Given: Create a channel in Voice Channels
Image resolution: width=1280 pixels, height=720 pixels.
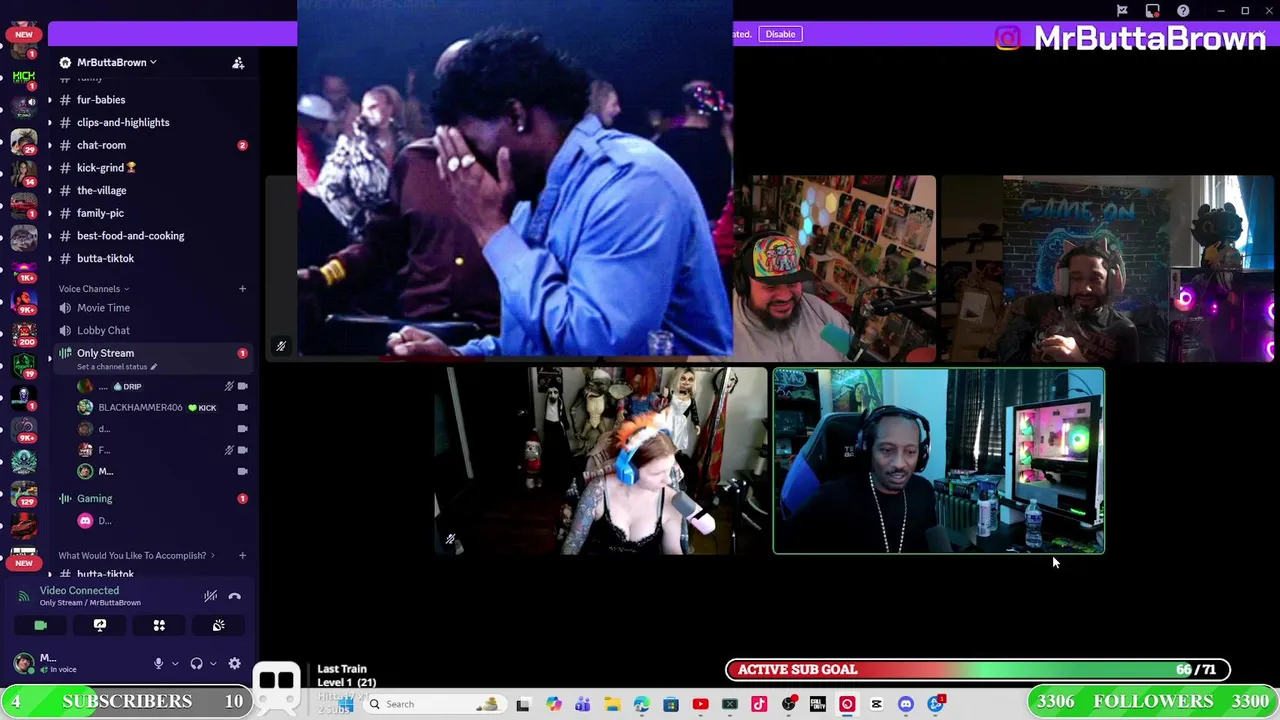Looking at the screenshot, I should point(242,289).
